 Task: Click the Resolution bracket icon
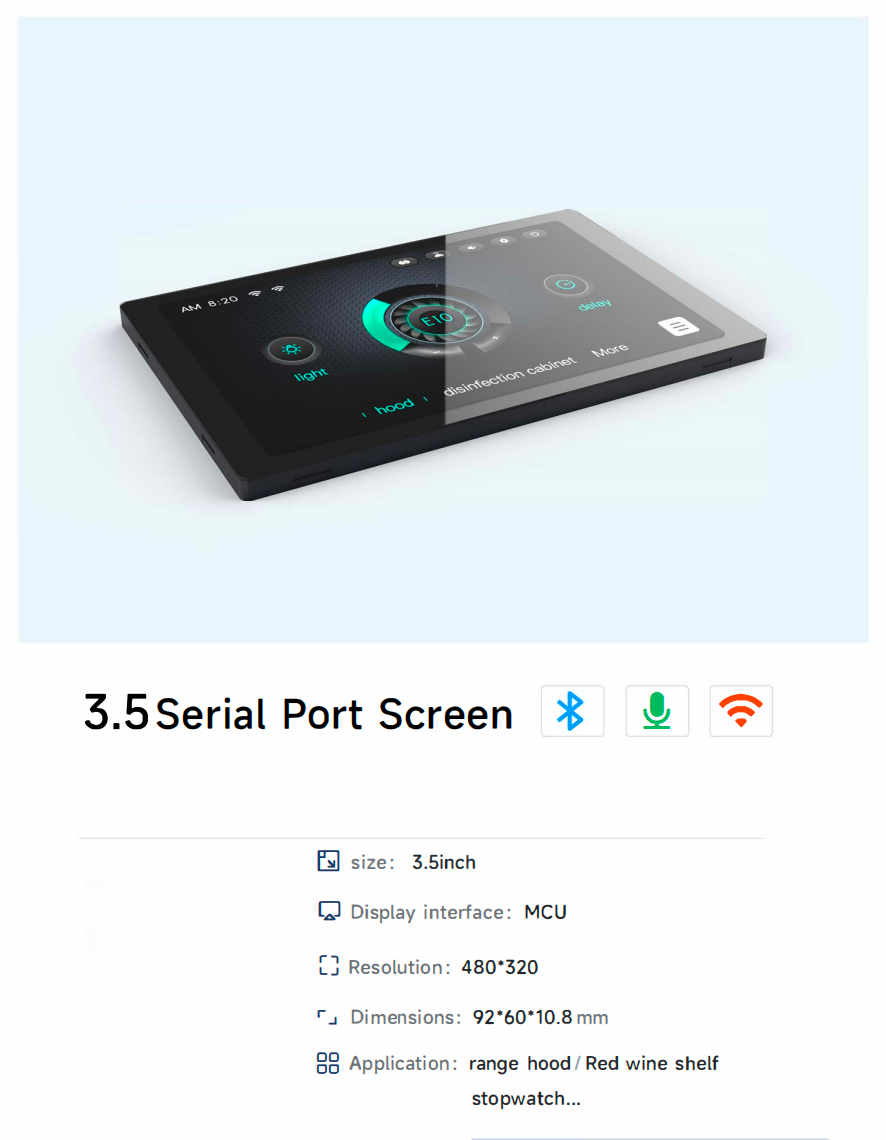coord(329,966)
